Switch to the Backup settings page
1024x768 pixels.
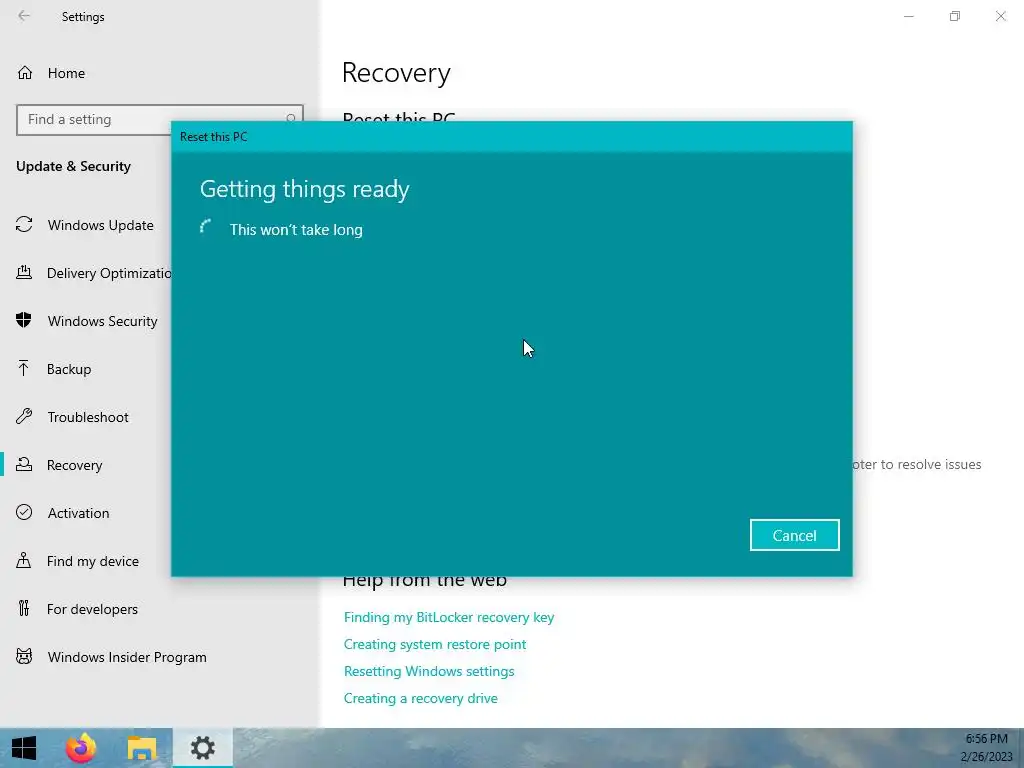(69, 369)
